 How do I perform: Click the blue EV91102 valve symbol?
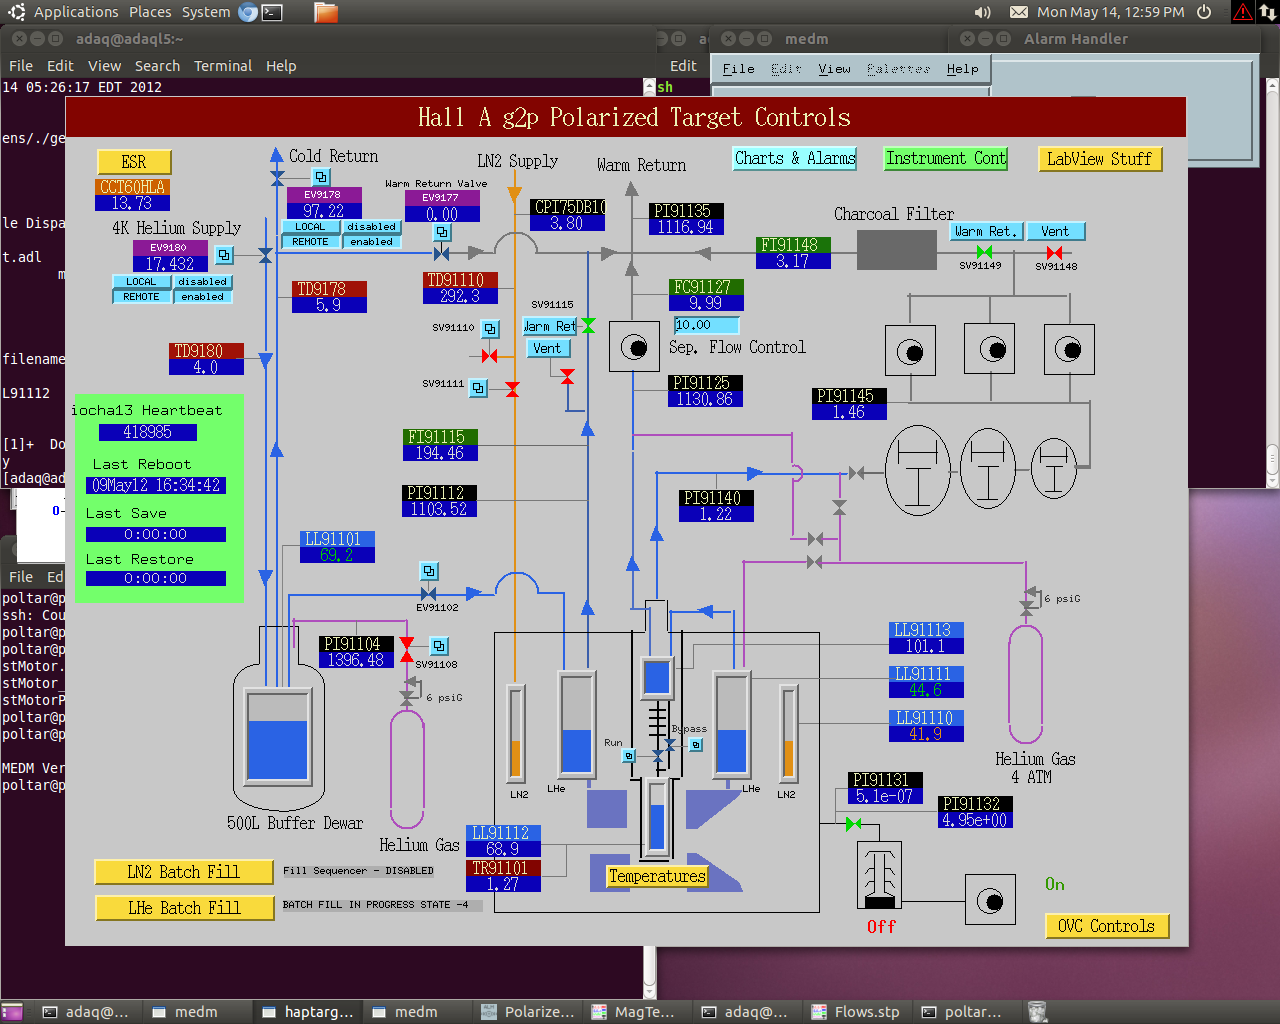pyautogui.click(x=429, y=594)
